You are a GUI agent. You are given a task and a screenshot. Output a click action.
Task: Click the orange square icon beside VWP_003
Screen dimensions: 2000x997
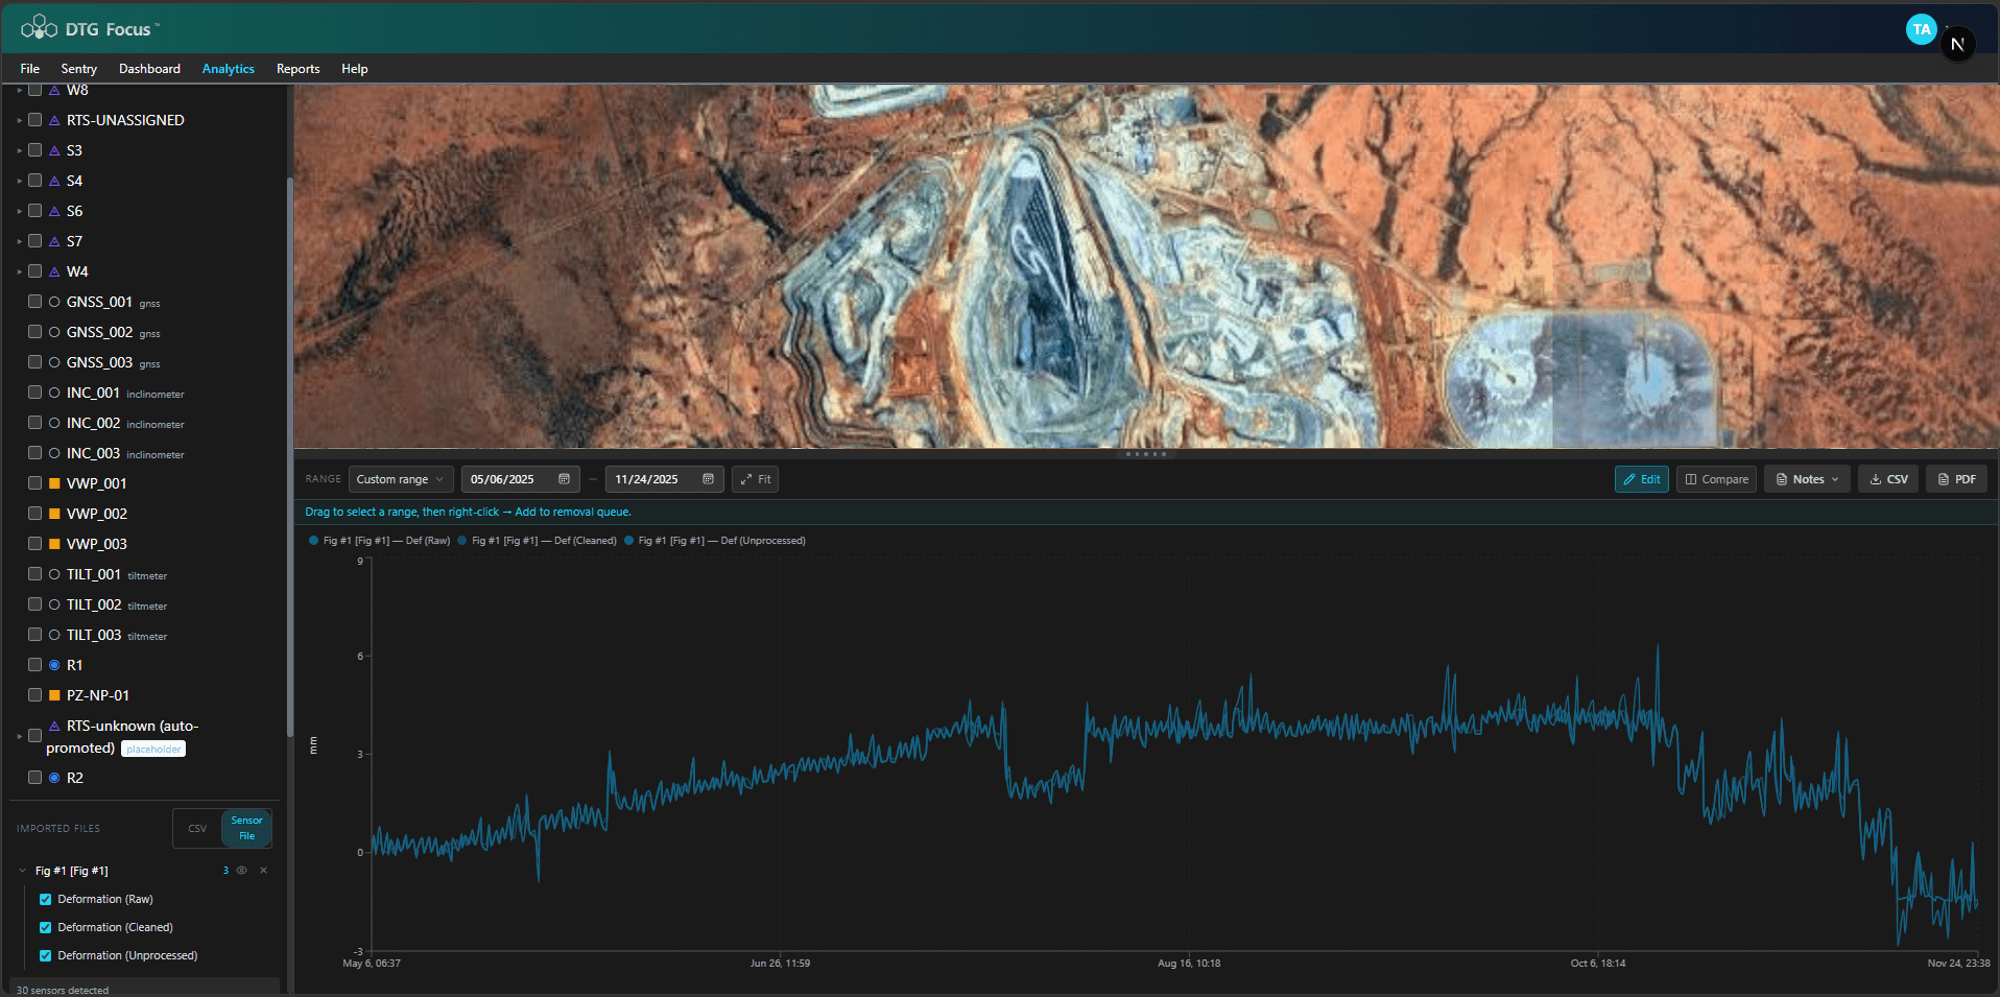[x=54, y=544]
